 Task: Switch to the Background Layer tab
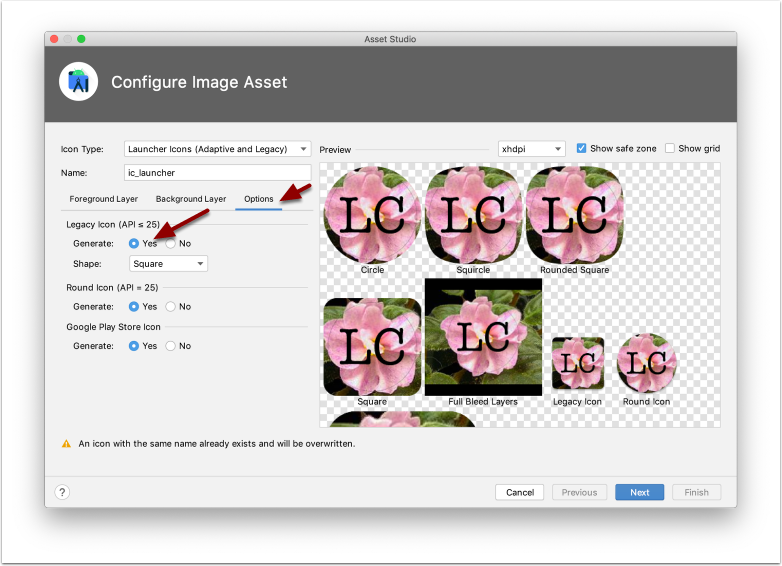click(191, 199)
